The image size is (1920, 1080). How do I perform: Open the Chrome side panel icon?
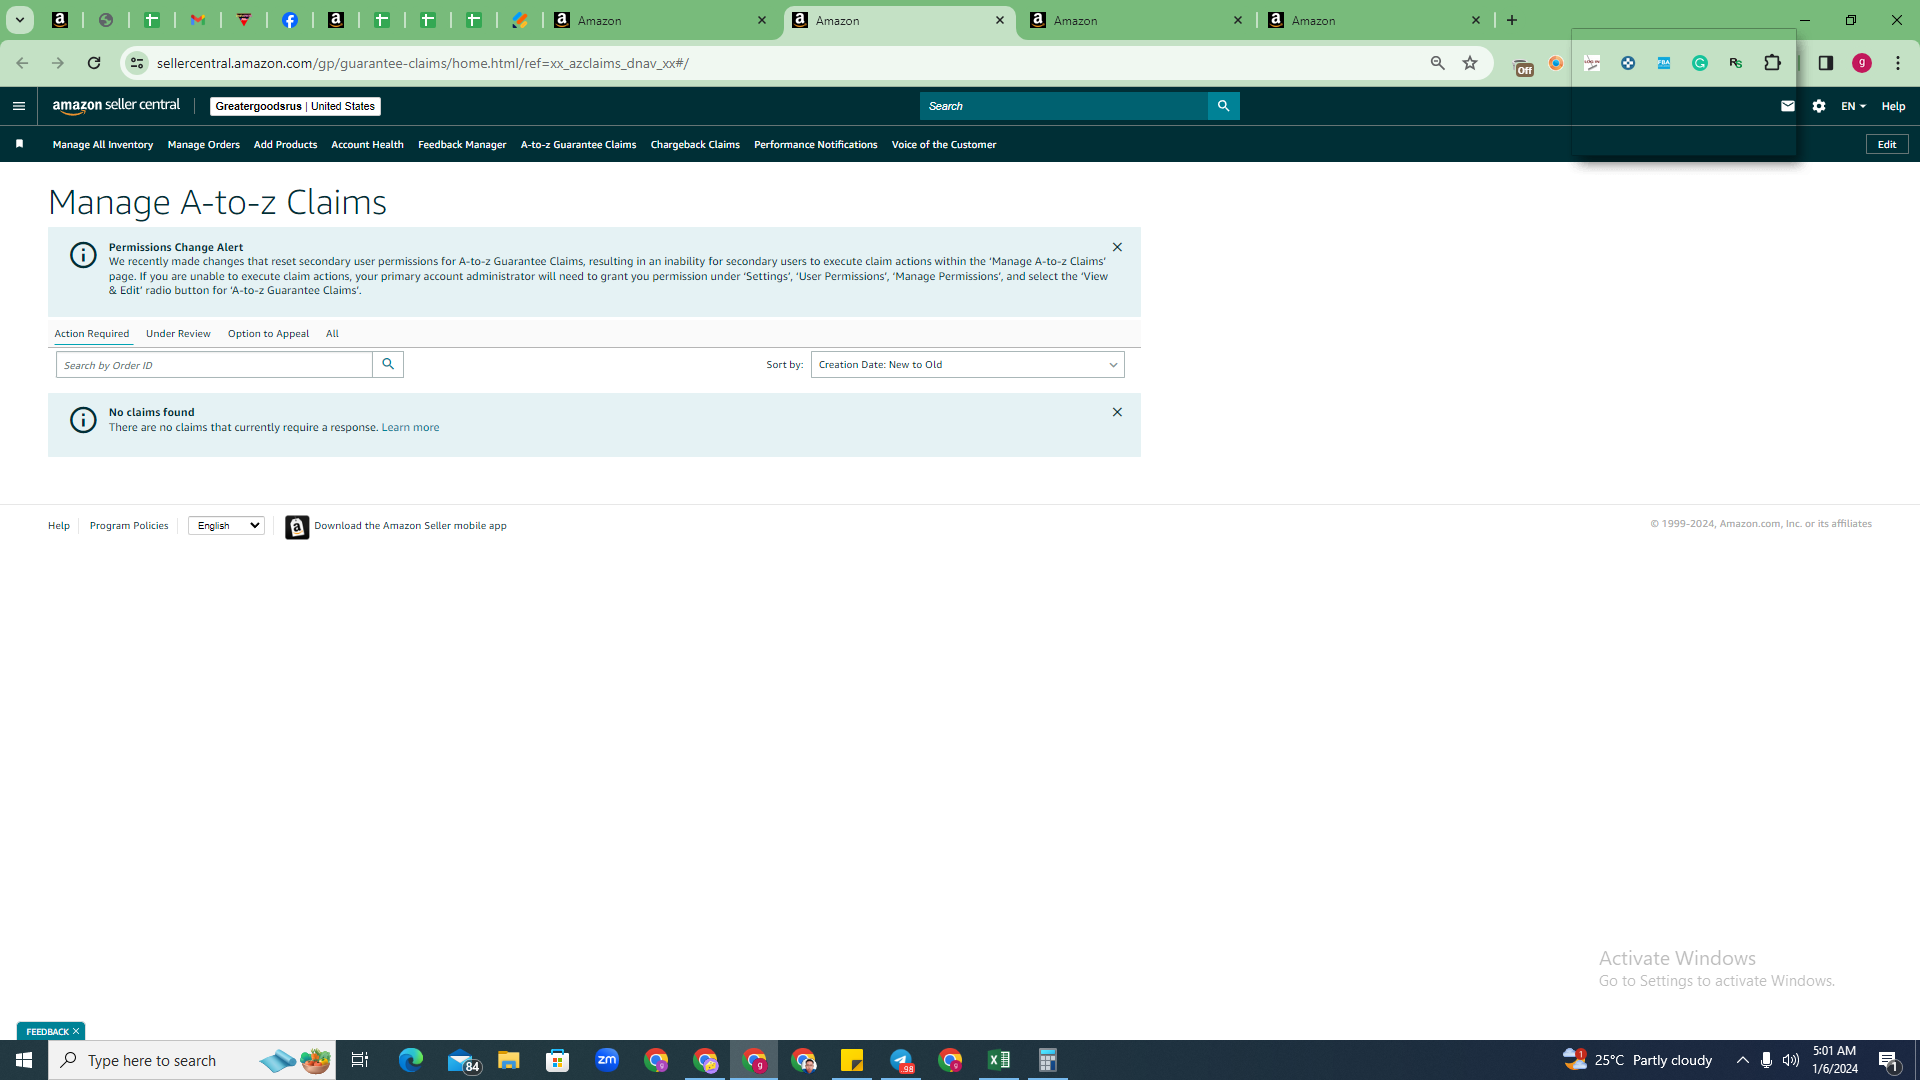coord(1826,63)
